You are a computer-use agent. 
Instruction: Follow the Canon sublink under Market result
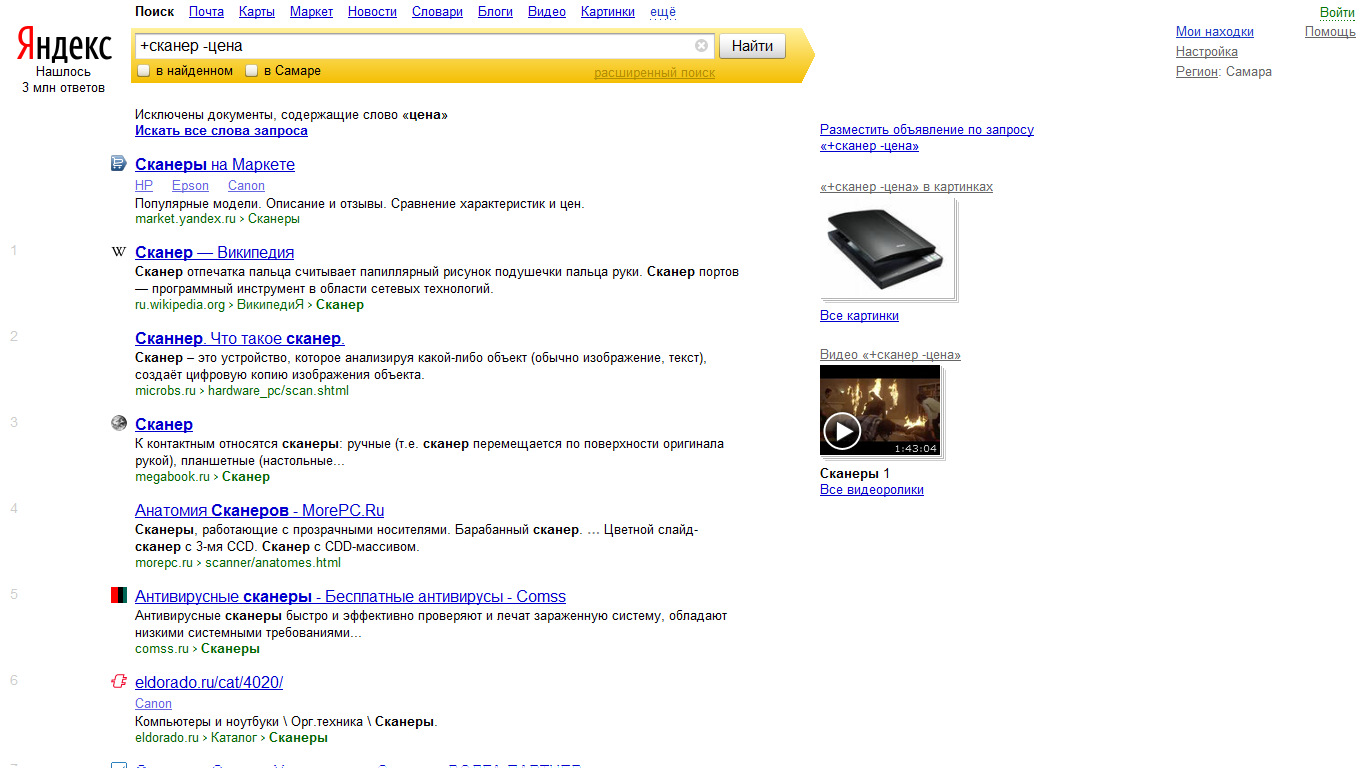(246, 186)
